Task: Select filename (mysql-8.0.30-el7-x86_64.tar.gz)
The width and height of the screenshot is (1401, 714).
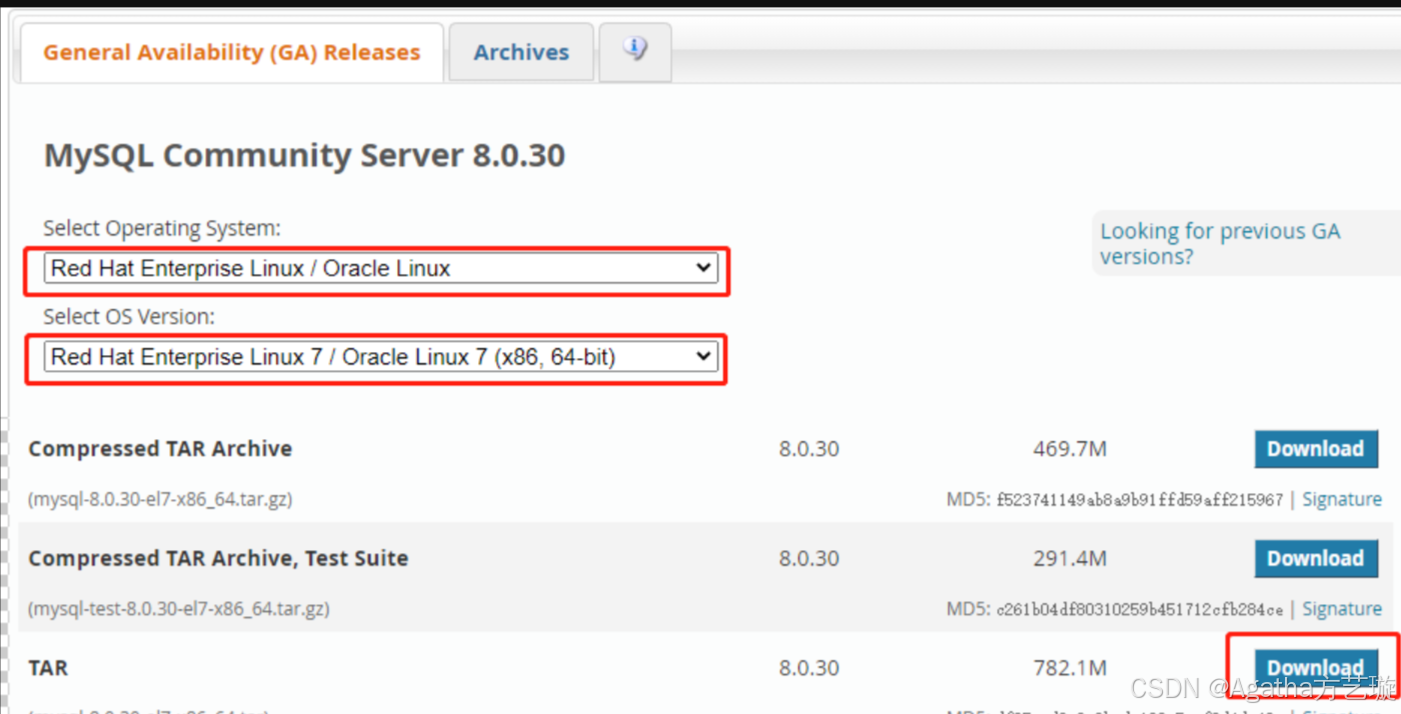Action: [160, 499]
